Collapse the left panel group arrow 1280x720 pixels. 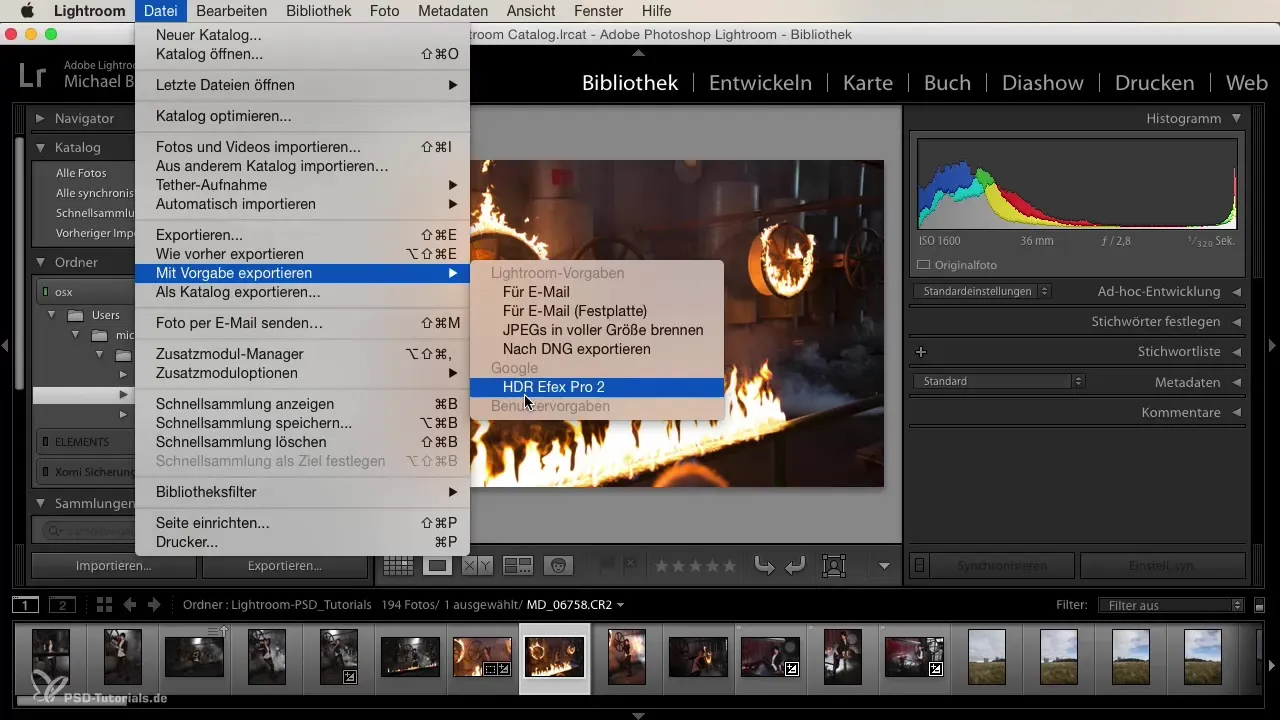tap(5, 345)
